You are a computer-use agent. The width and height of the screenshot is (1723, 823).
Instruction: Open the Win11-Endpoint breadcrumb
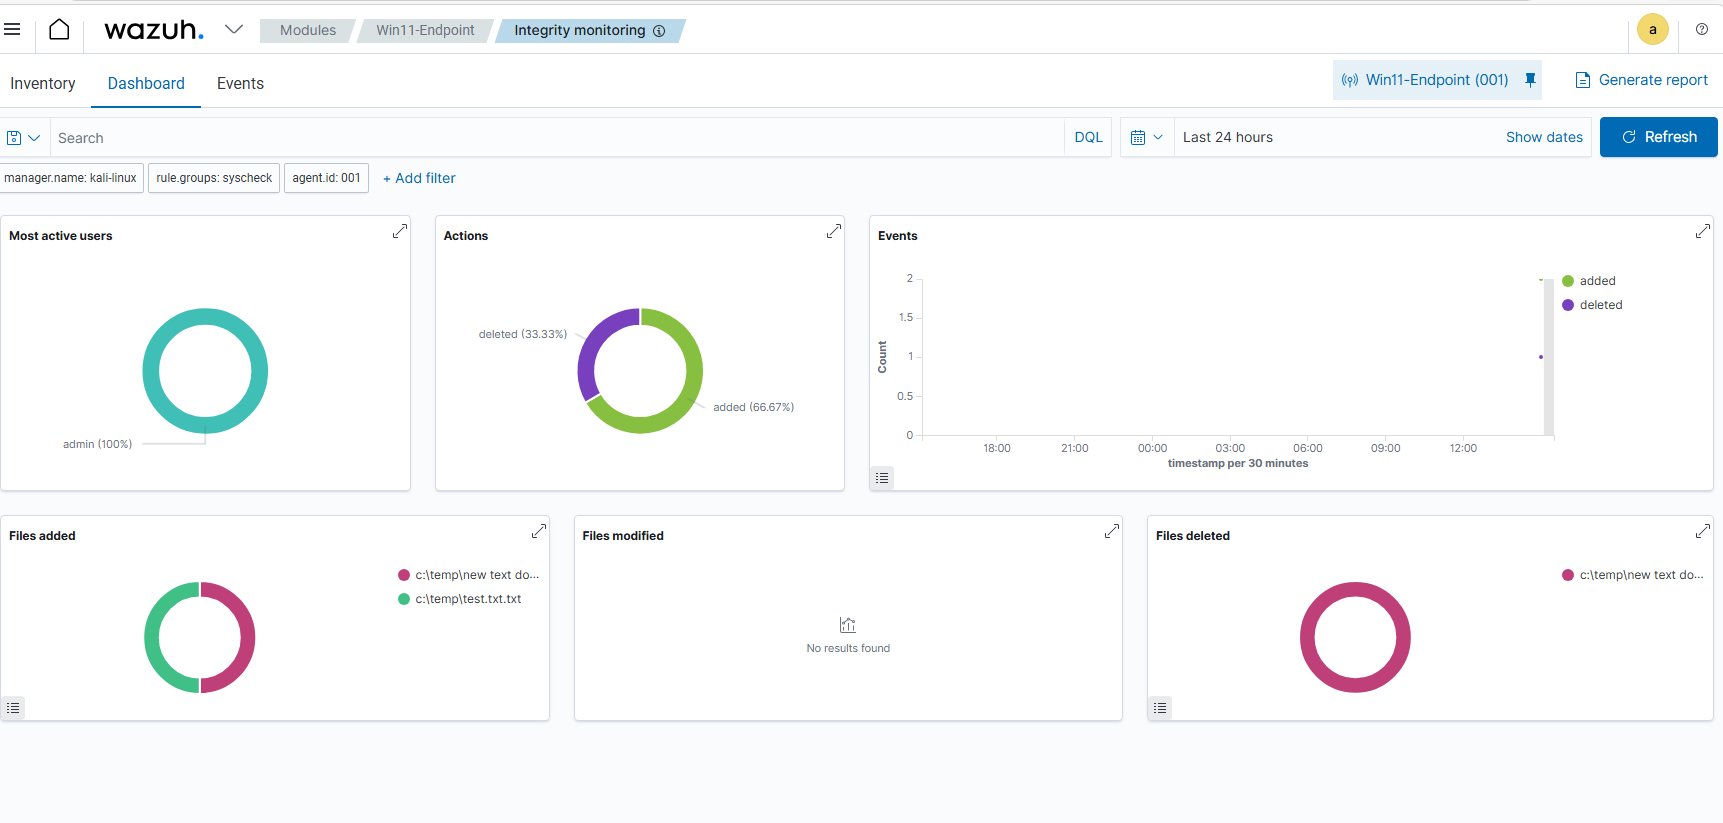click(425, 31)
